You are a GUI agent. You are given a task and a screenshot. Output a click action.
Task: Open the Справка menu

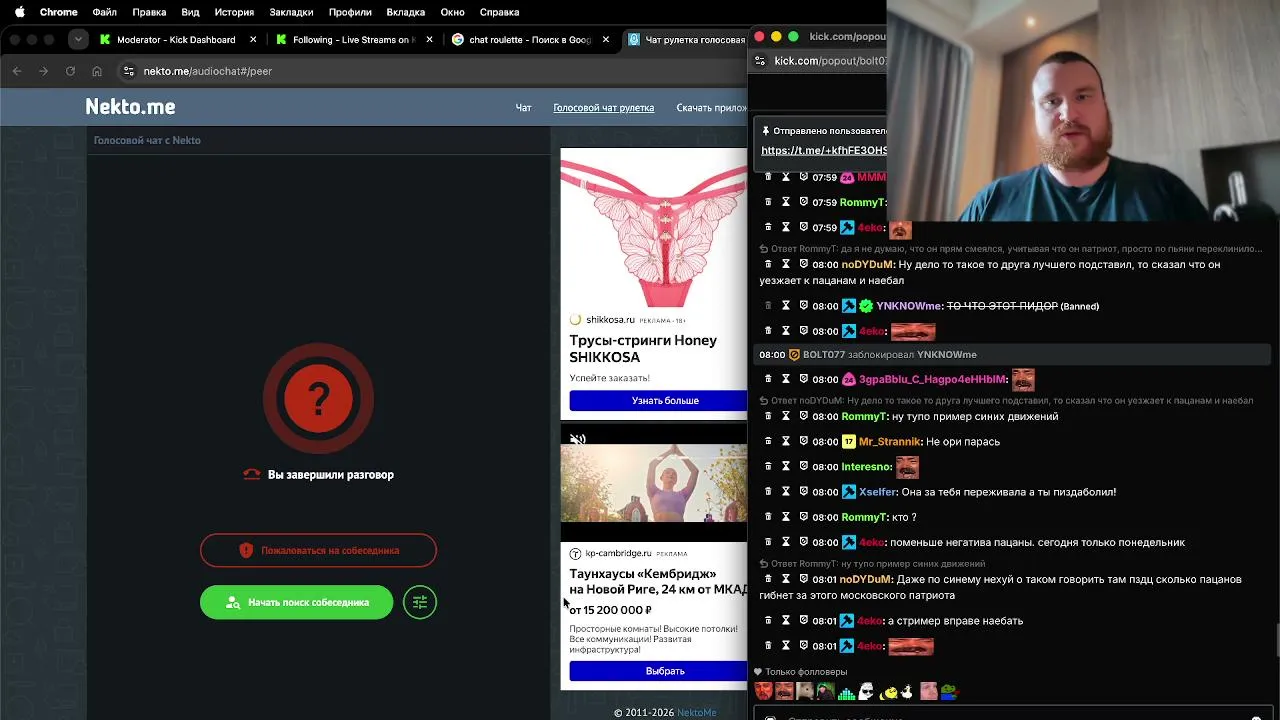coord(499,12)
